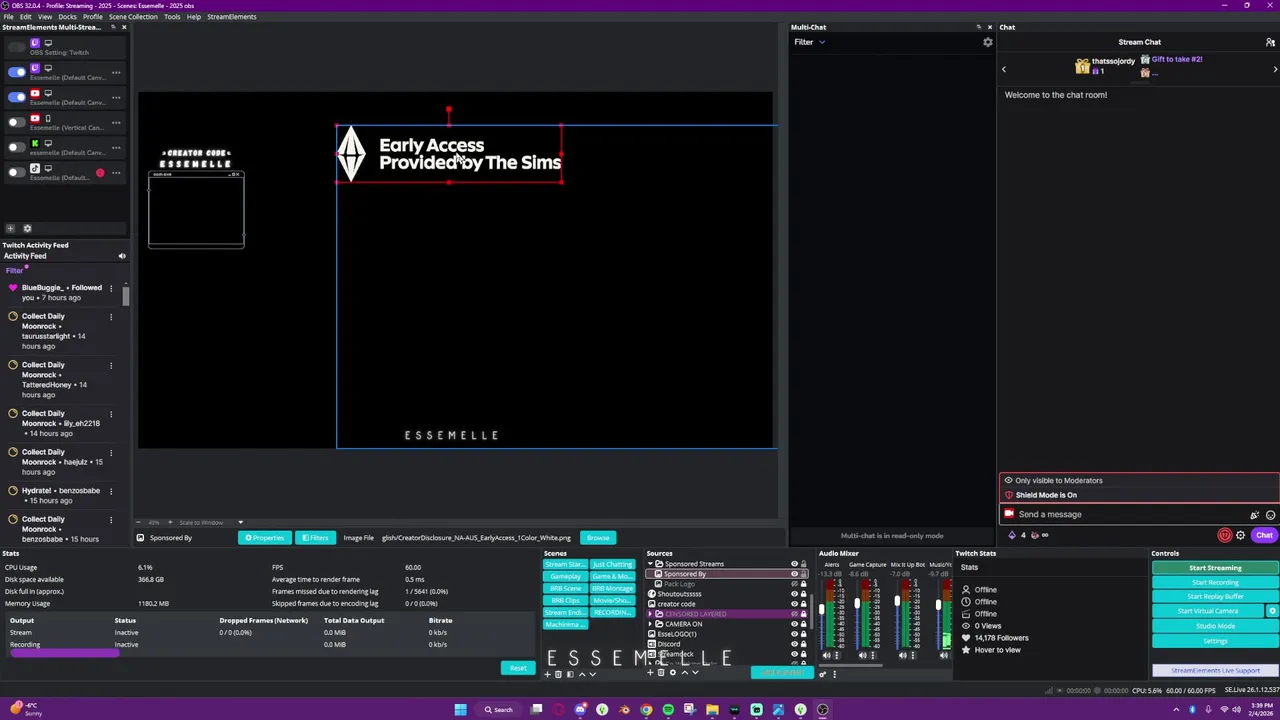Screen dimensions: 1280x720
Task: Click the Start Streaming button
Action: [x=1215, y=568]
